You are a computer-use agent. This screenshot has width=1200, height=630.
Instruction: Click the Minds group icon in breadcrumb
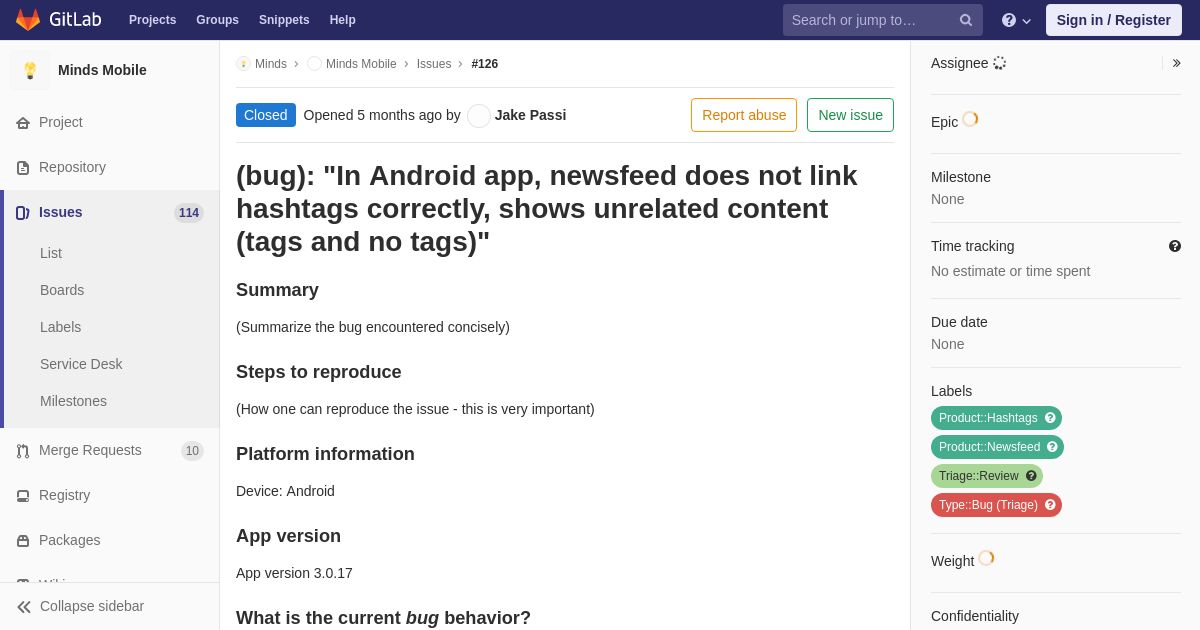[x=243, y=64]
